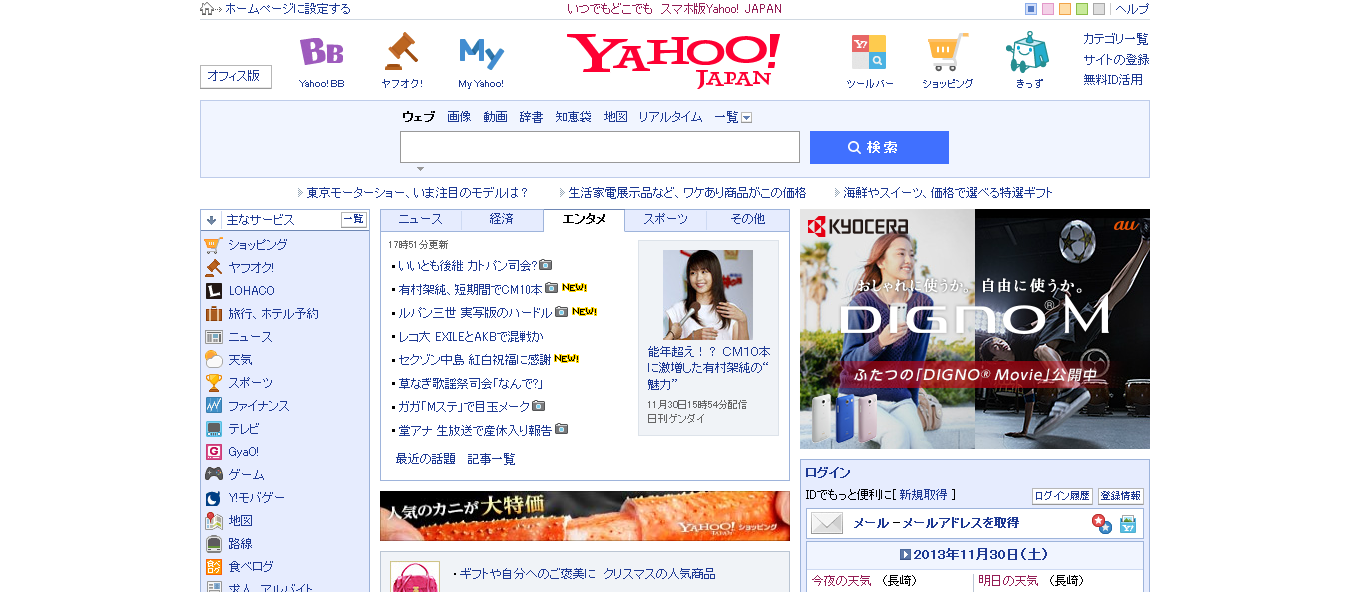1349x592 pixels.
Task: Select the pink theme color swatch
Action: (1048, 9)
